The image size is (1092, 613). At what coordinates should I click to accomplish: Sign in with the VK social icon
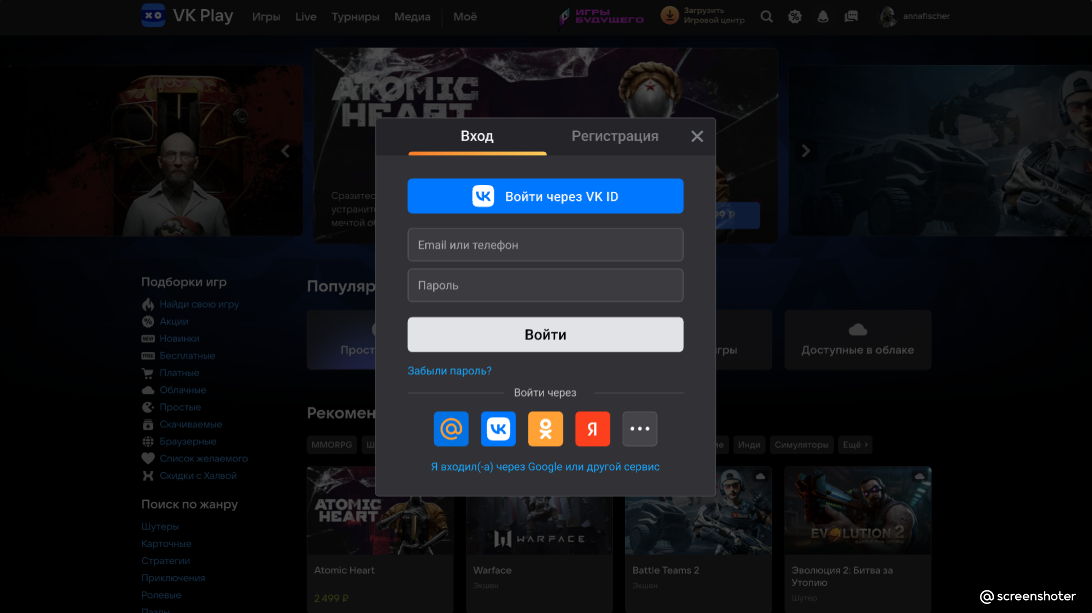(499, 428)
